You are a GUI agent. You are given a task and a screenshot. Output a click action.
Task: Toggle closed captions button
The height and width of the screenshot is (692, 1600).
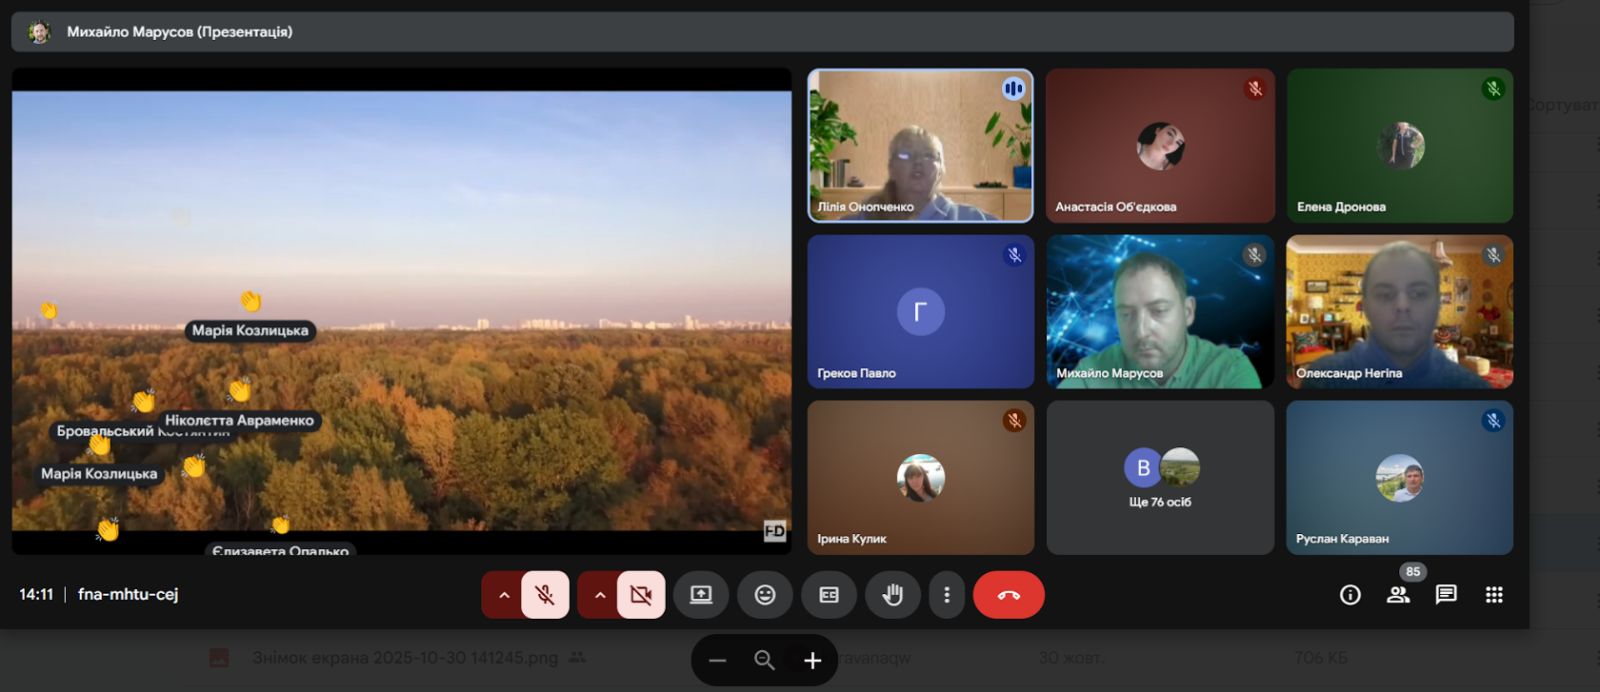point(828,595)
